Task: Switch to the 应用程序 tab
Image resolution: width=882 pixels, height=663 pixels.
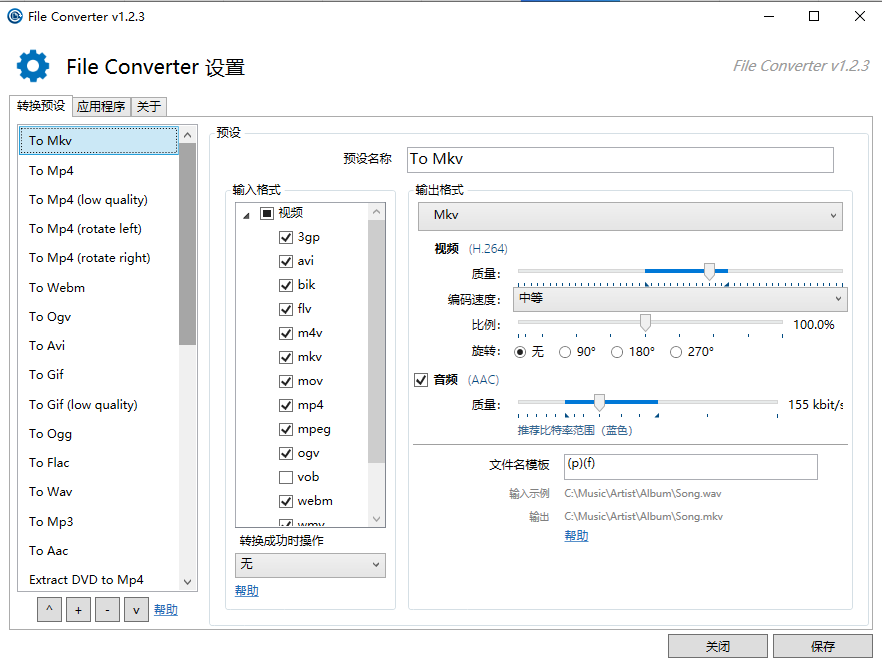Action: 101,106
